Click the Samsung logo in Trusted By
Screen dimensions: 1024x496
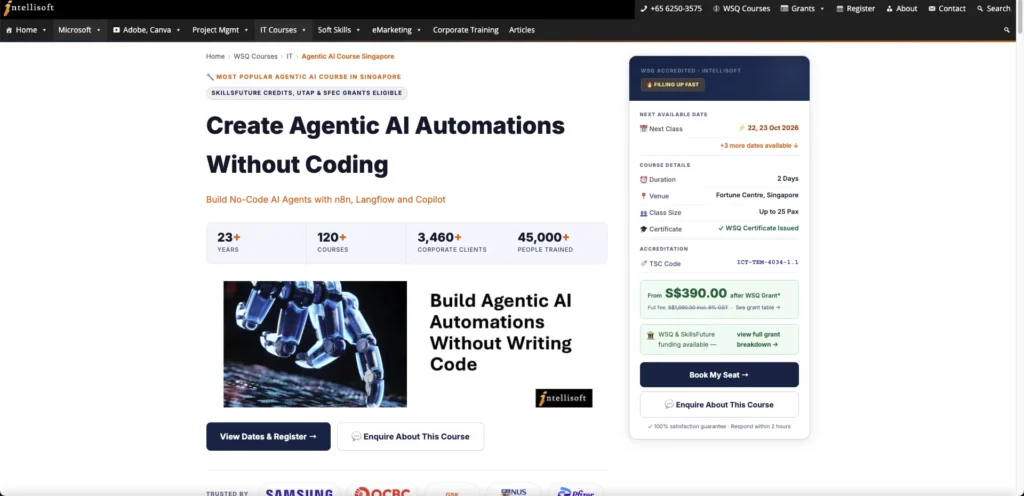(299, 492)
